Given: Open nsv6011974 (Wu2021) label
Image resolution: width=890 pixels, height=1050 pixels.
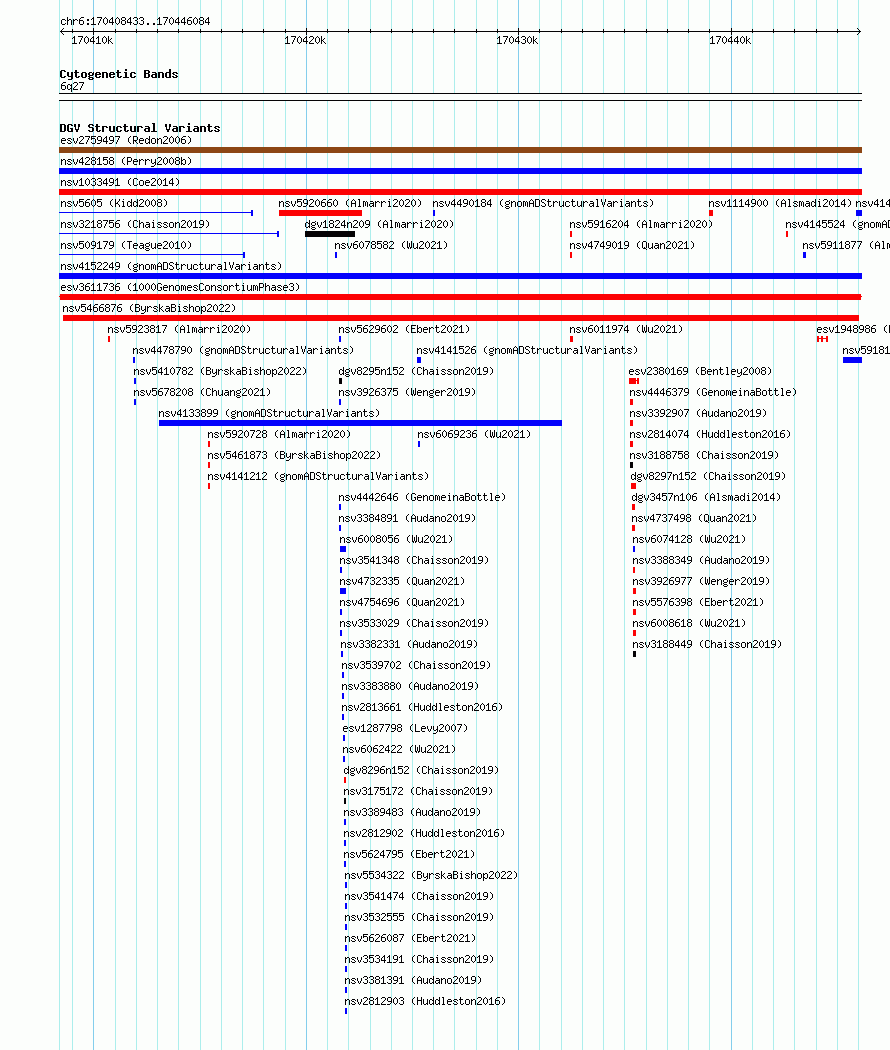Looking at the screenshot, I should (626, 329).
